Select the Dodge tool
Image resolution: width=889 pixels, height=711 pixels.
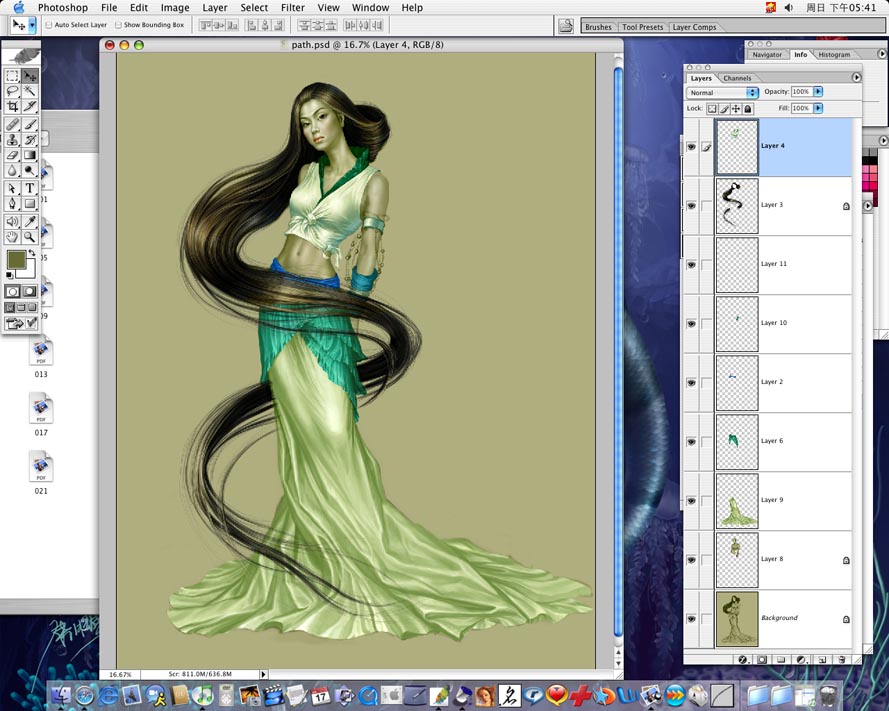click(x=30, y=170)
